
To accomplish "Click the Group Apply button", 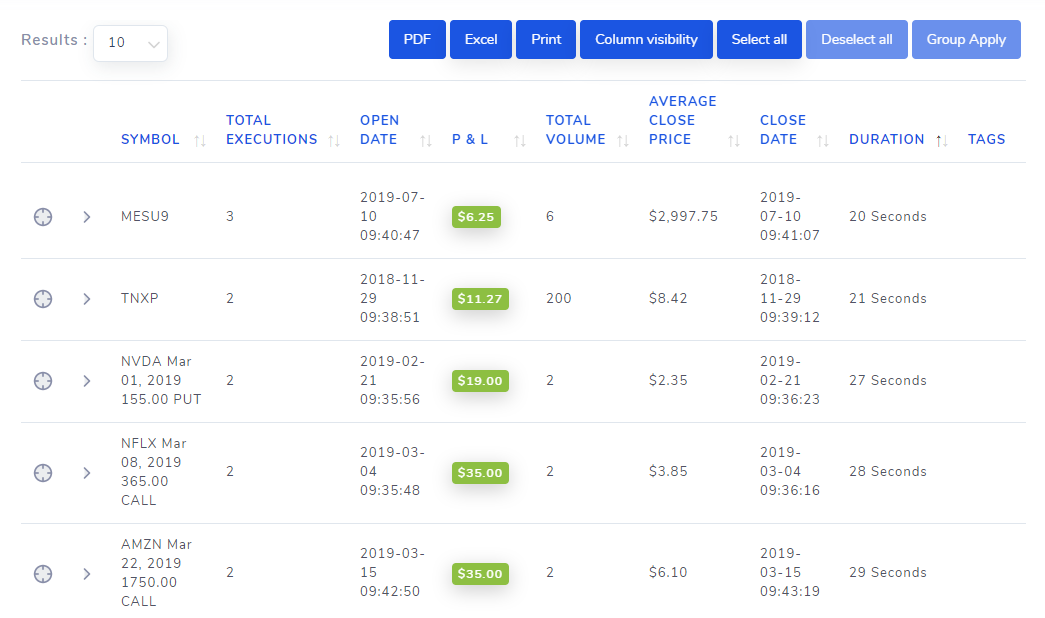I will pos(966,39).
